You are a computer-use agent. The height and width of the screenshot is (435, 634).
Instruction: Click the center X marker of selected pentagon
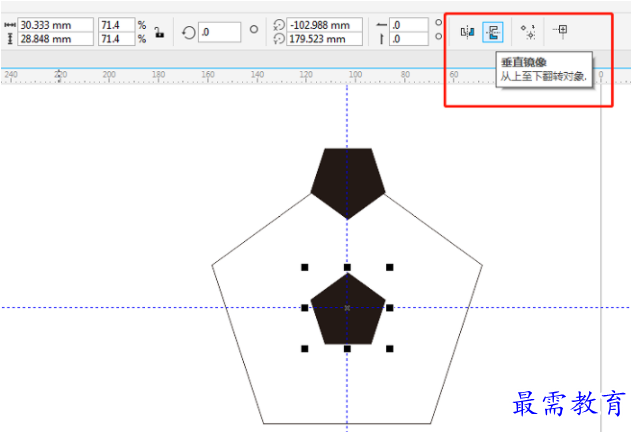coord(347,308)
